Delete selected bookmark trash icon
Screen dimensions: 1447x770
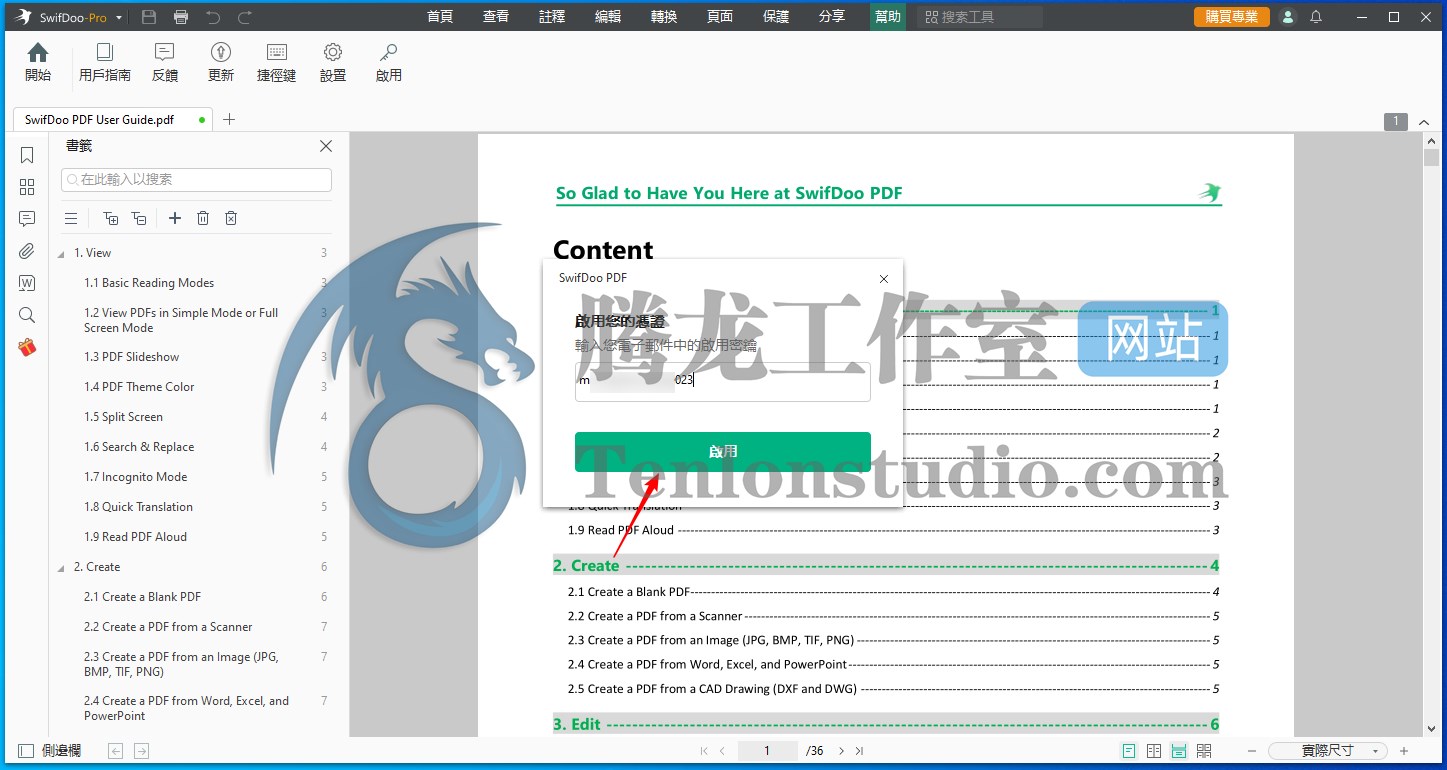pos(203,218)
